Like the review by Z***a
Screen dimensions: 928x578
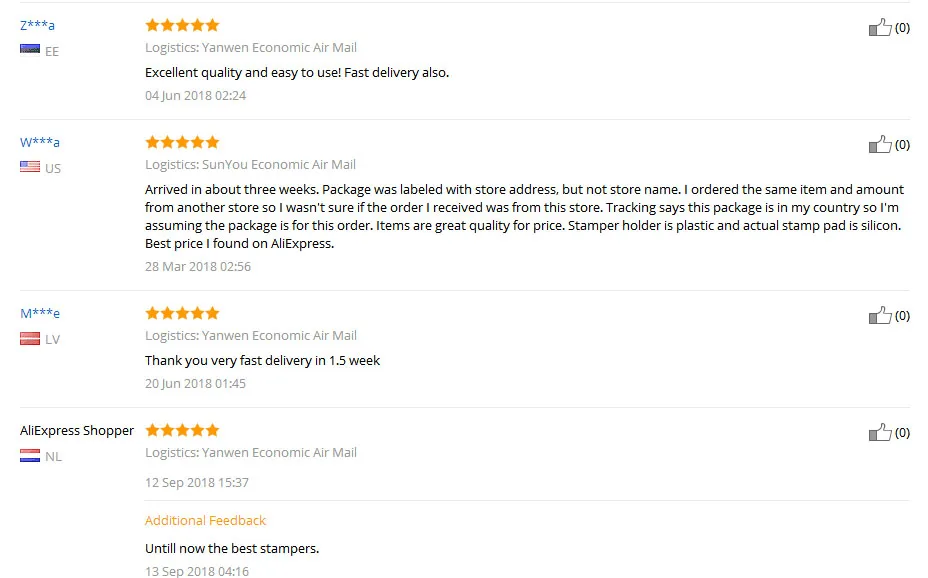pos(879,27)
